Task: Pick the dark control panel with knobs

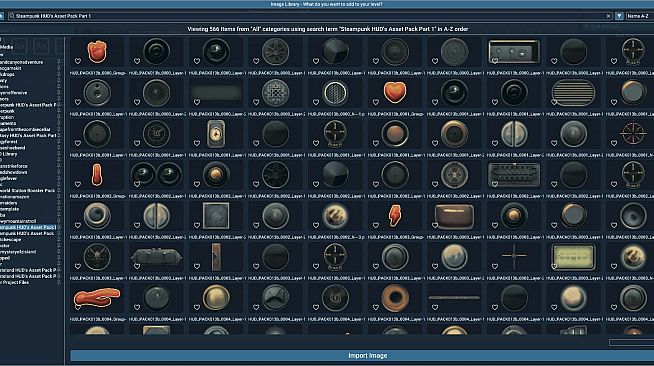Action: (514, 52)
